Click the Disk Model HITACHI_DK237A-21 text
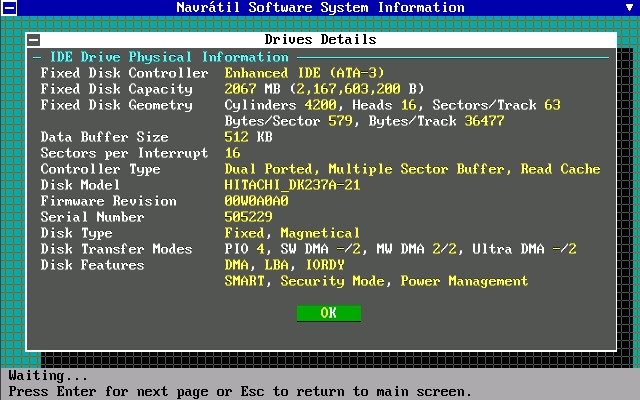 tap(292, 185)
